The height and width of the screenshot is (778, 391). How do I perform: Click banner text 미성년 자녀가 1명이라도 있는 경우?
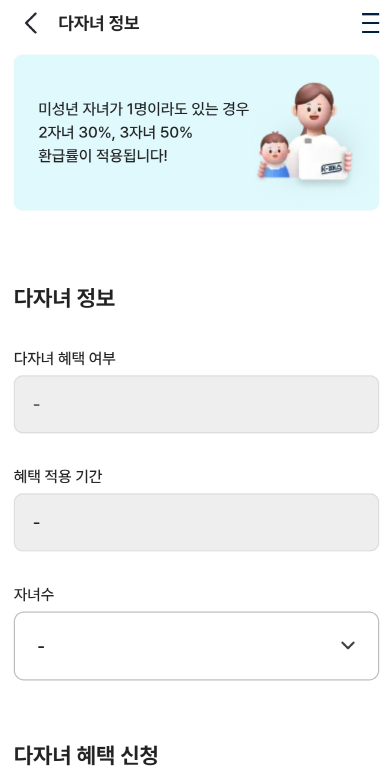(x=144, y=109)
